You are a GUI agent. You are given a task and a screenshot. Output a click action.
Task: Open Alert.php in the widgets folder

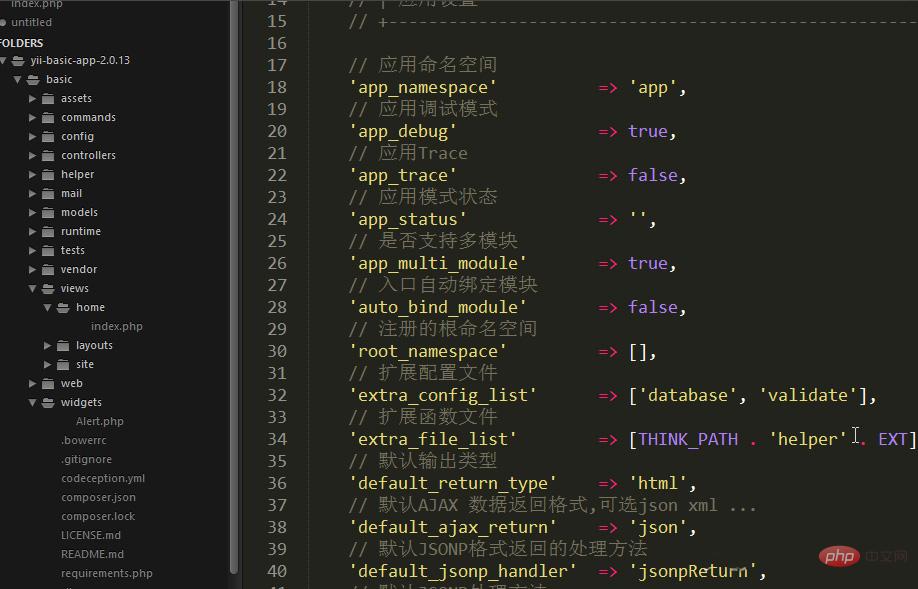click(x=99, y=421)
